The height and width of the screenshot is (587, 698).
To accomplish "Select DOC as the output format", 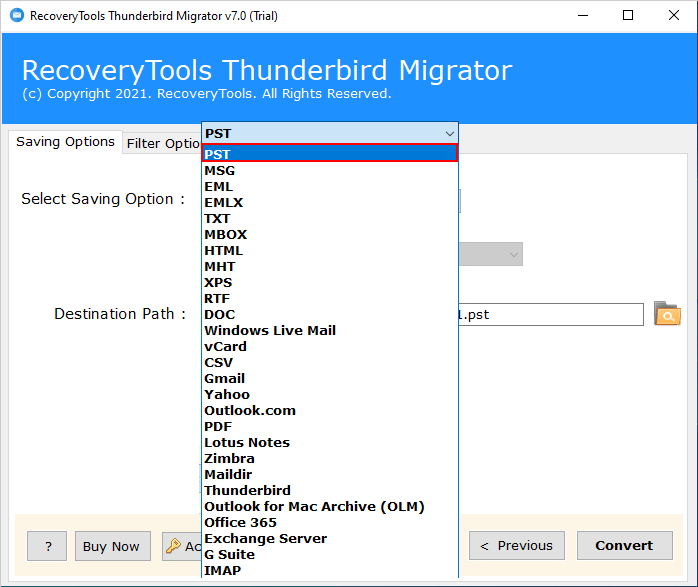I will pyautogui.click(x=329, y=315).
